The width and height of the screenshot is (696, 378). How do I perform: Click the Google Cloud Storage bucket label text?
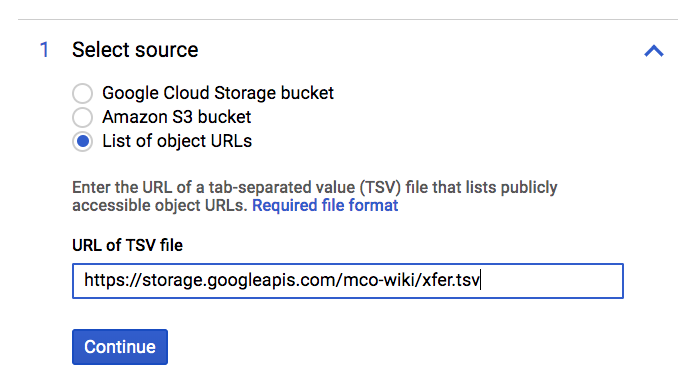(218, 93)
